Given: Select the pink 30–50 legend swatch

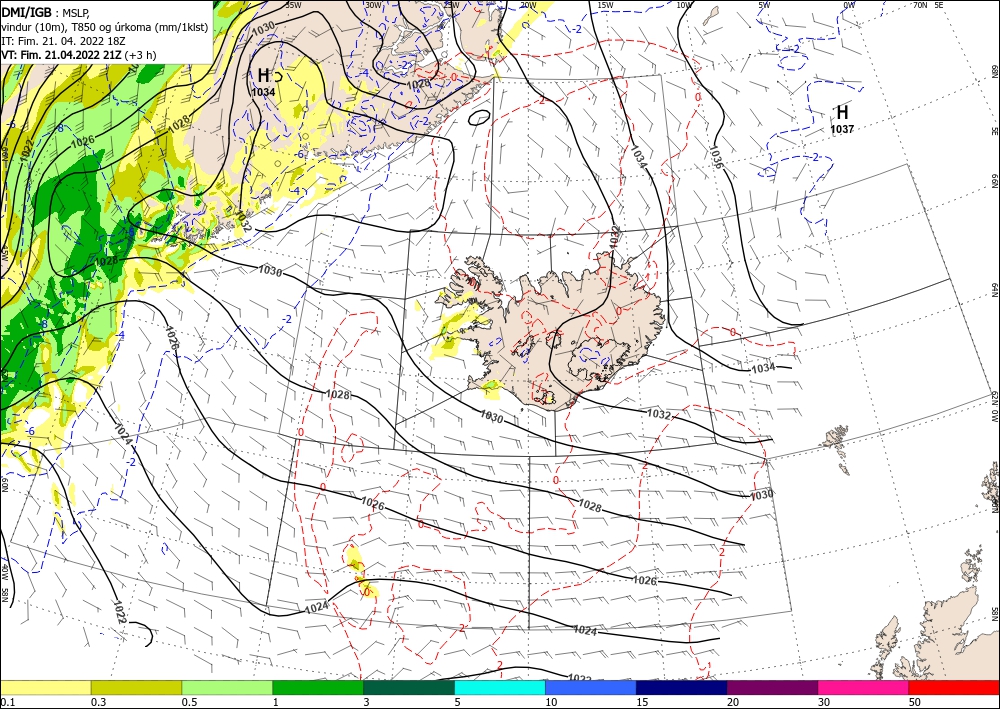Looking at the screenshot, I should (864, 687).
